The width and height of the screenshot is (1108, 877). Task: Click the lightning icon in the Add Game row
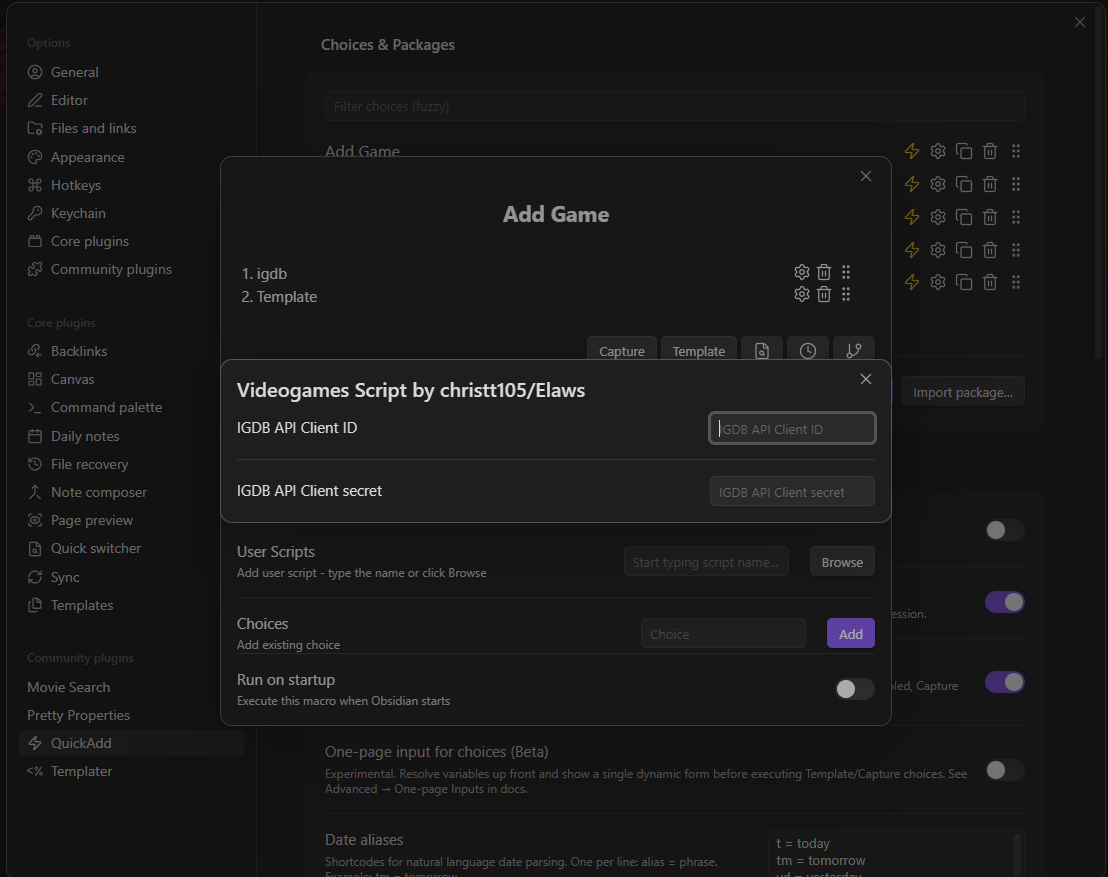(912, 151)
